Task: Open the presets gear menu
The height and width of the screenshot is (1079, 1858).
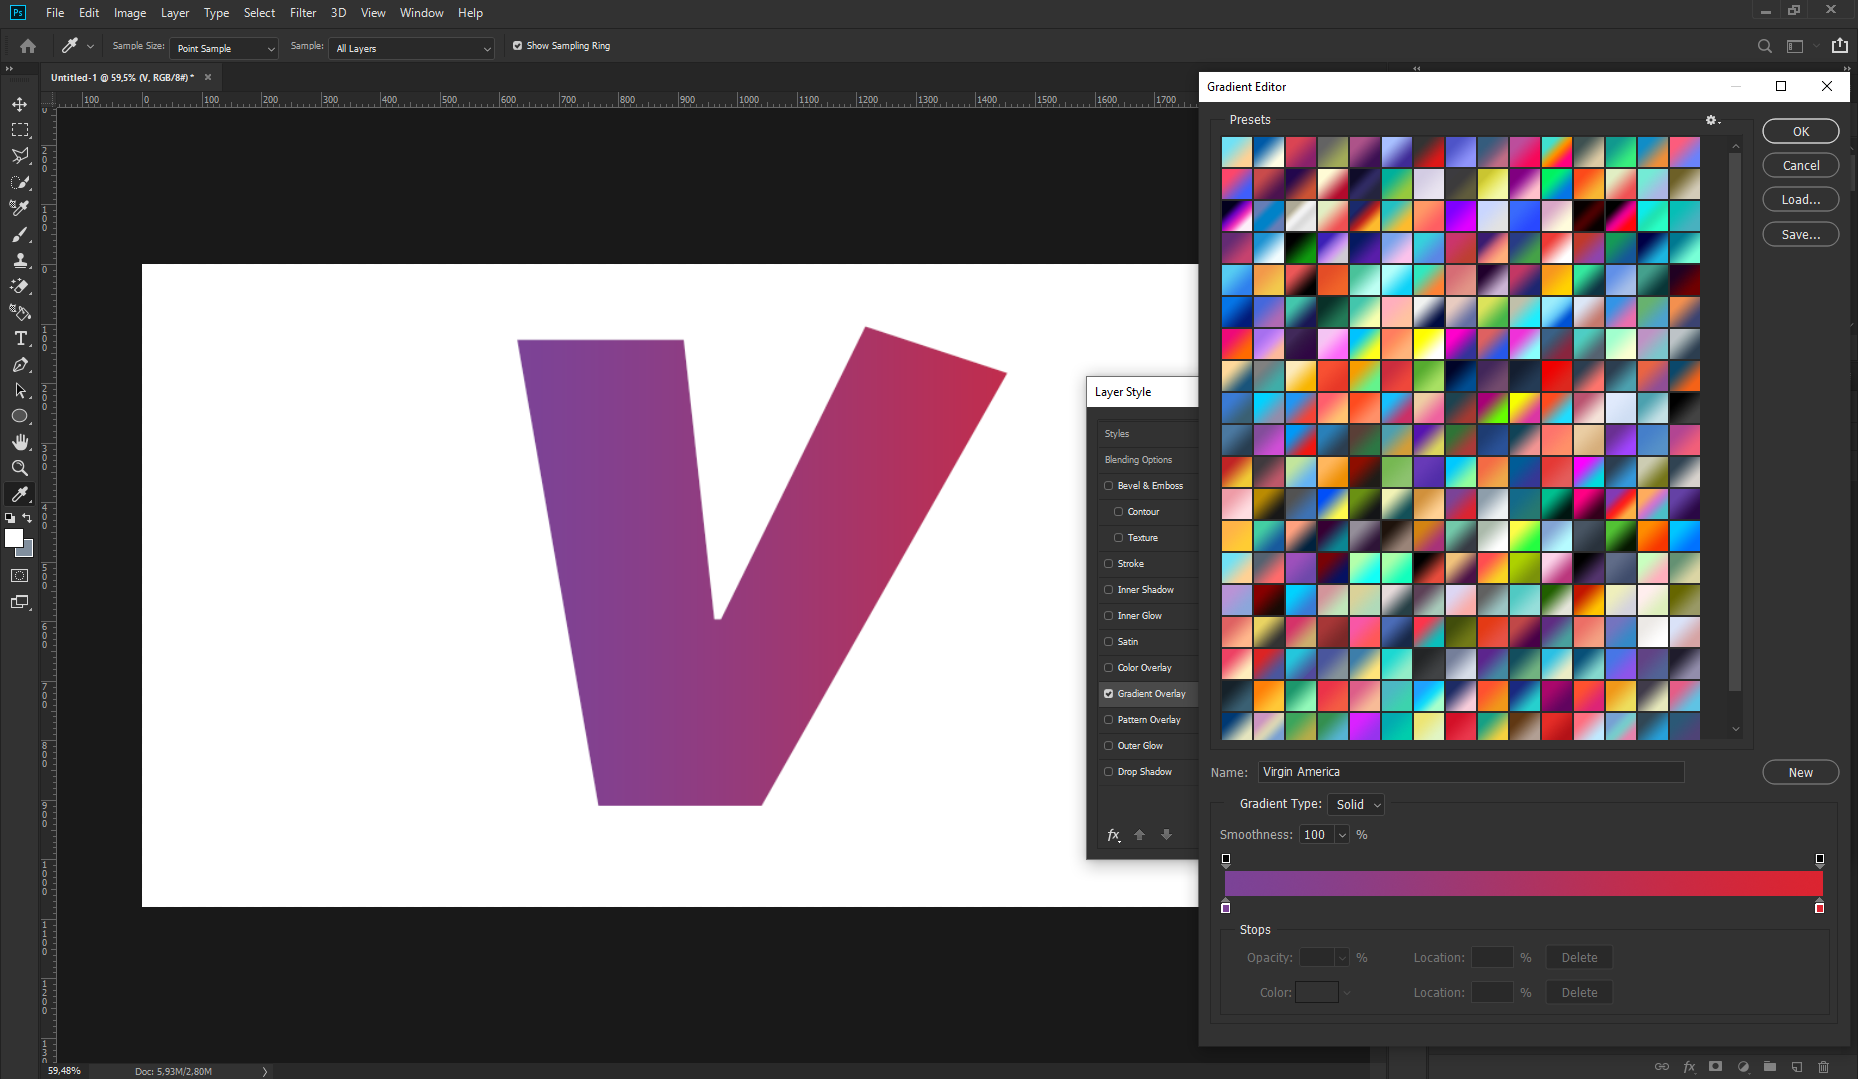Action: click(x=1713, y=120)
